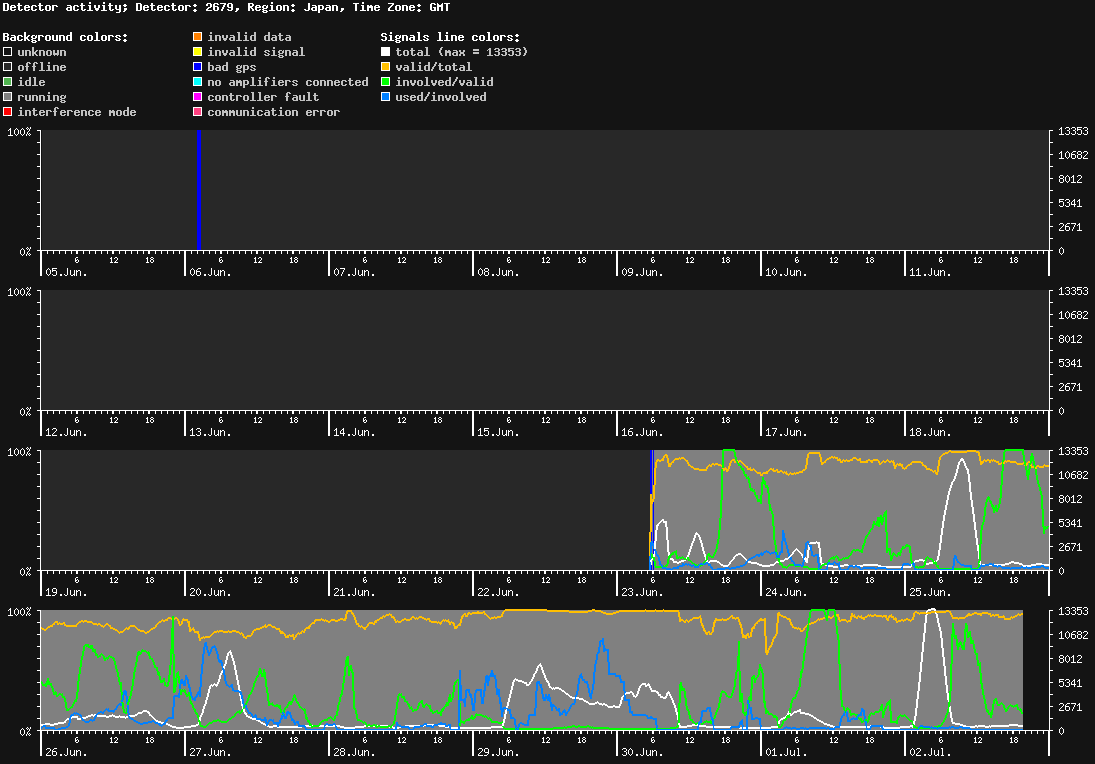Viewport: 1095px width, 764px height.
Task: Click the 25.Jun. date label
Action: click(x=930, y=592)
